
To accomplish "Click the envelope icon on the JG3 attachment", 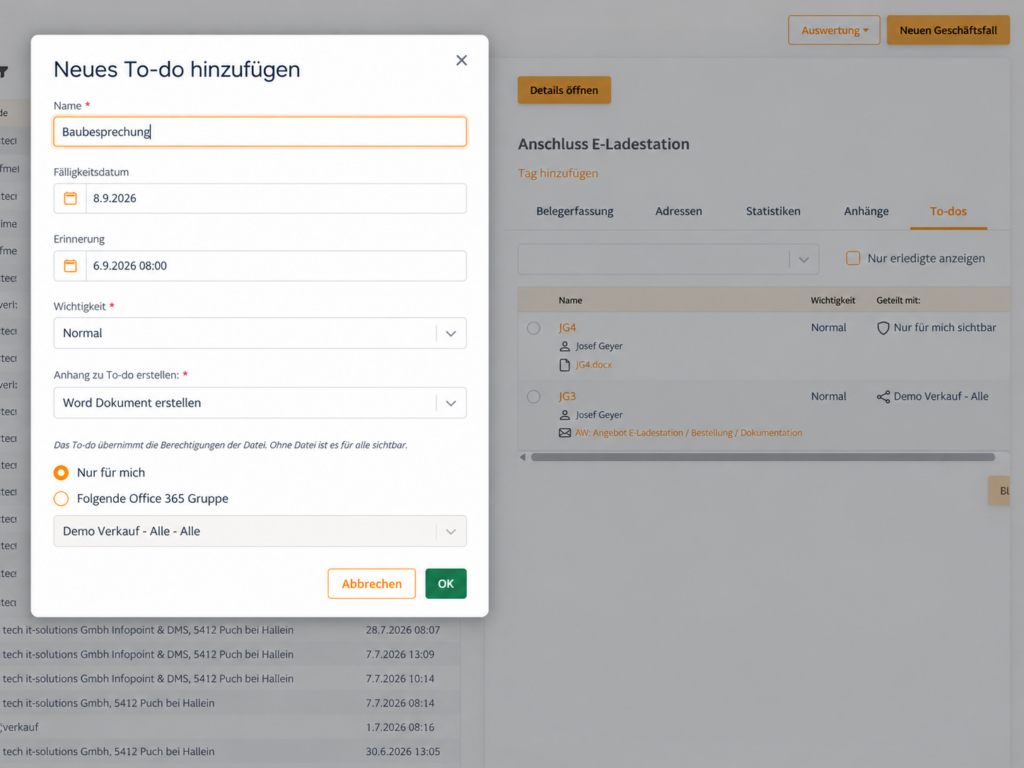I will (565, 433).
